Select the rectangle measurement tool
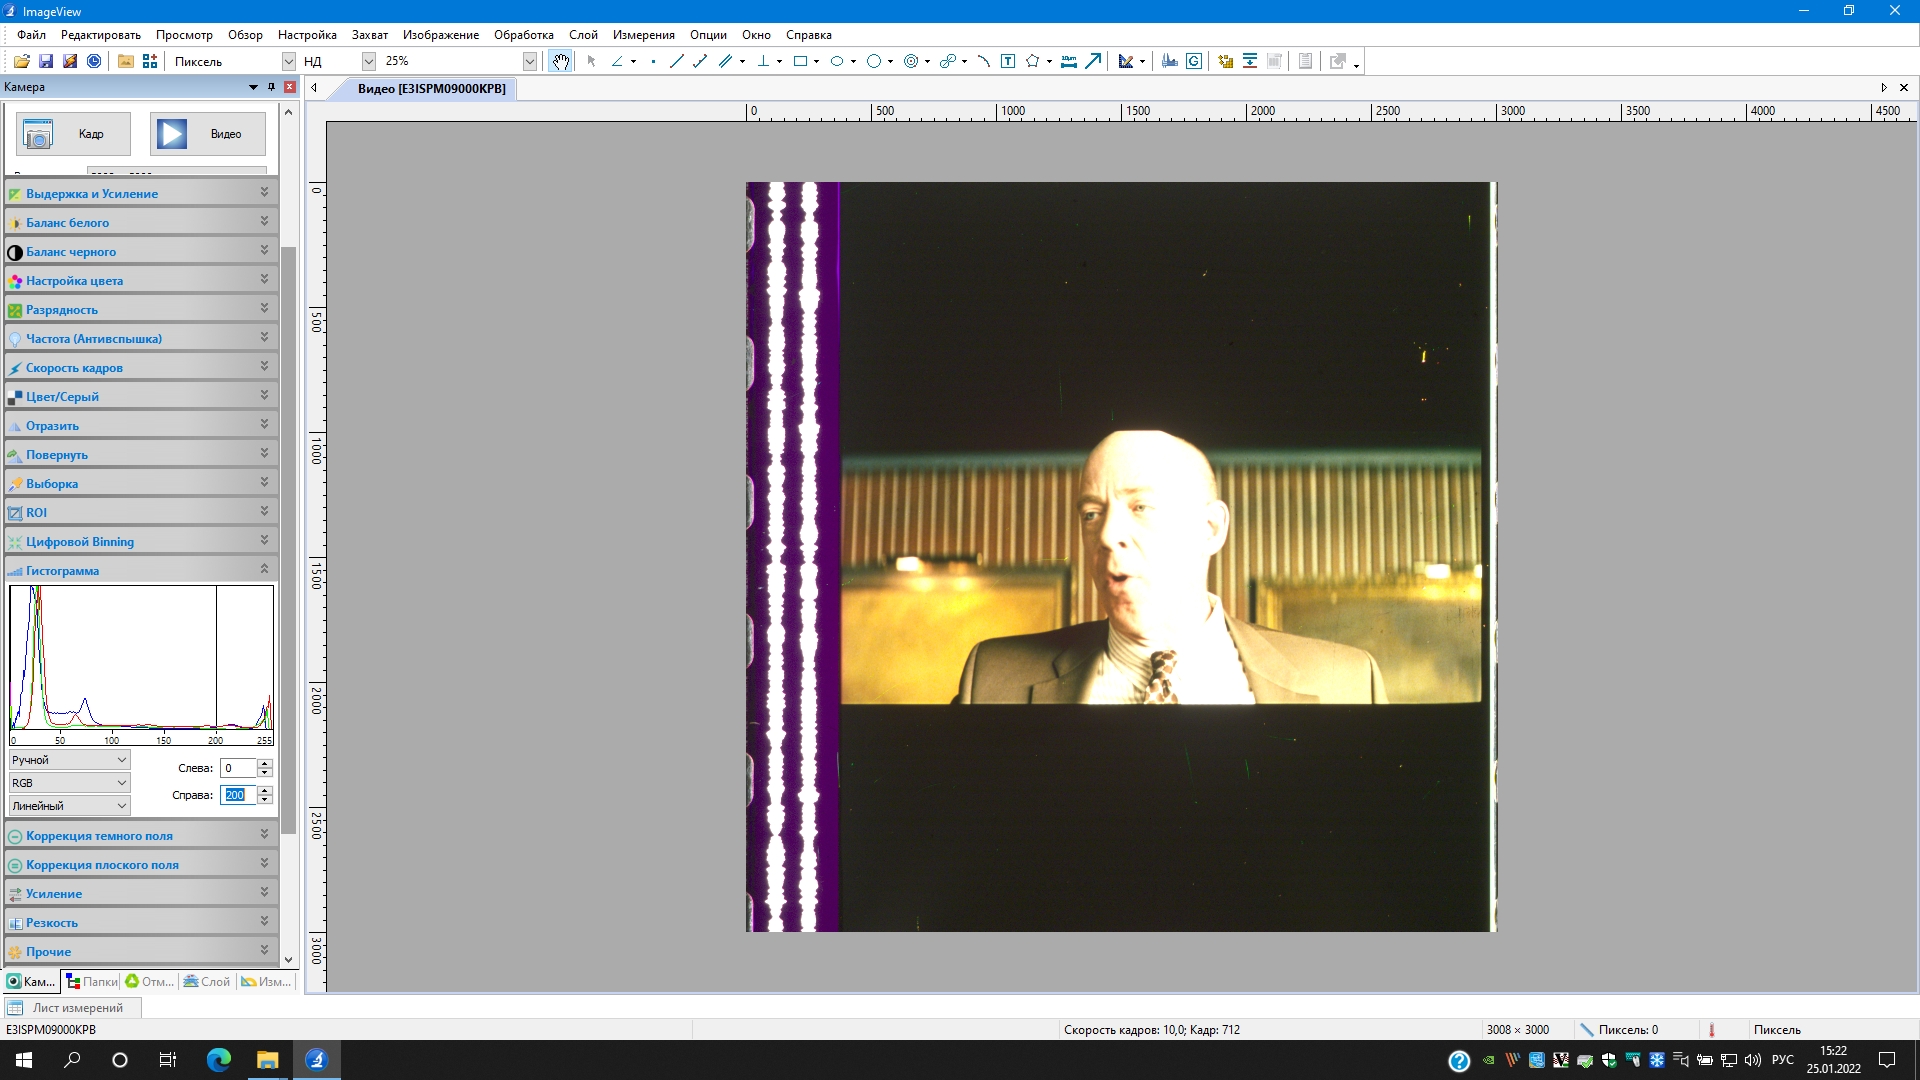 800,62
